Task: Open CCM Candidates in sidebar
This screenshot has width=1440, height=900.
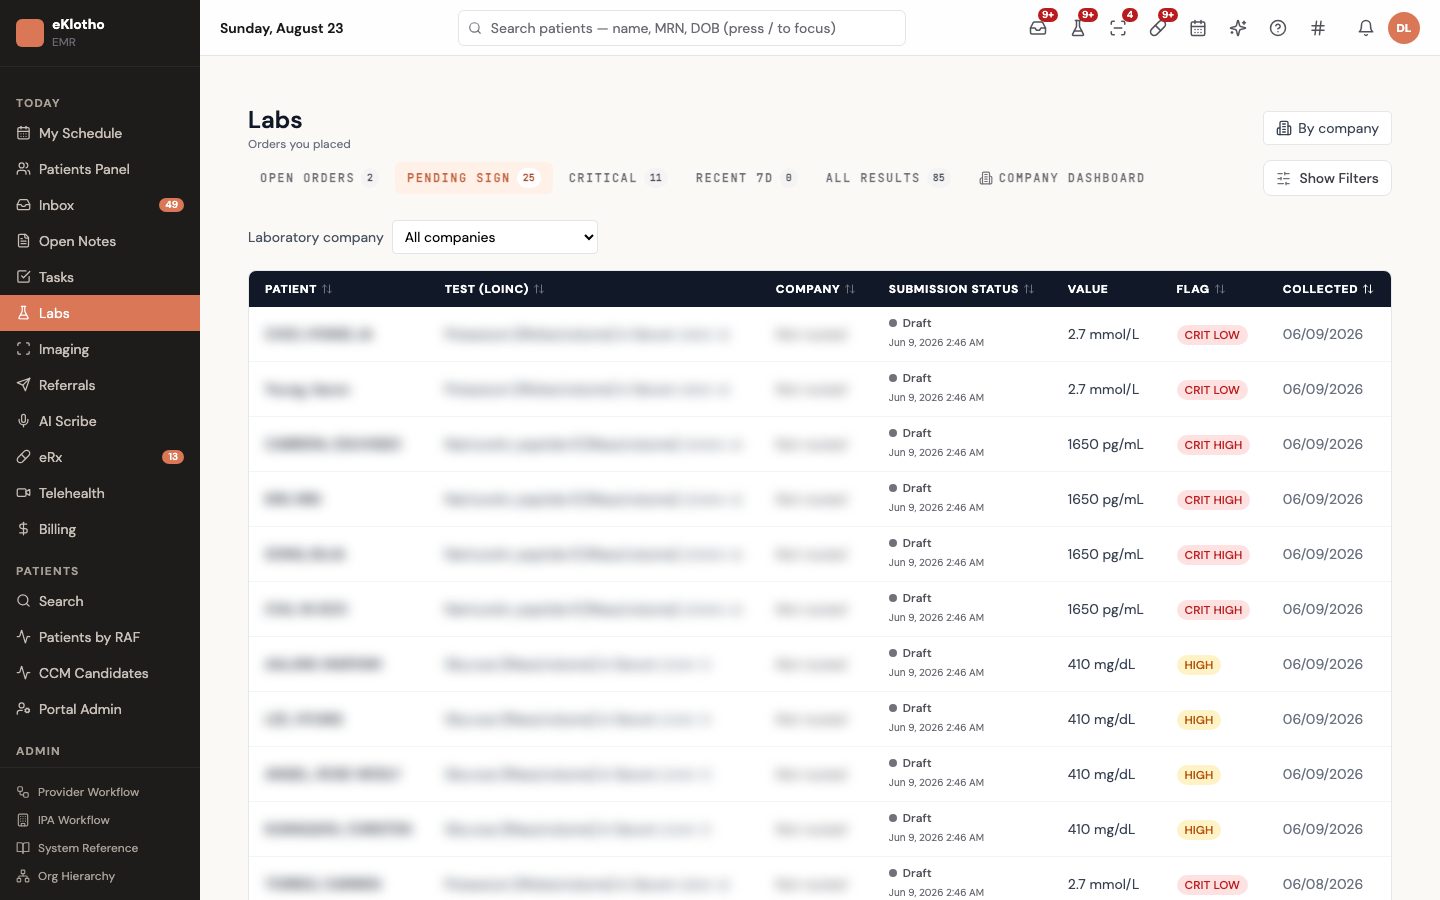Action: tap(100, 673)
